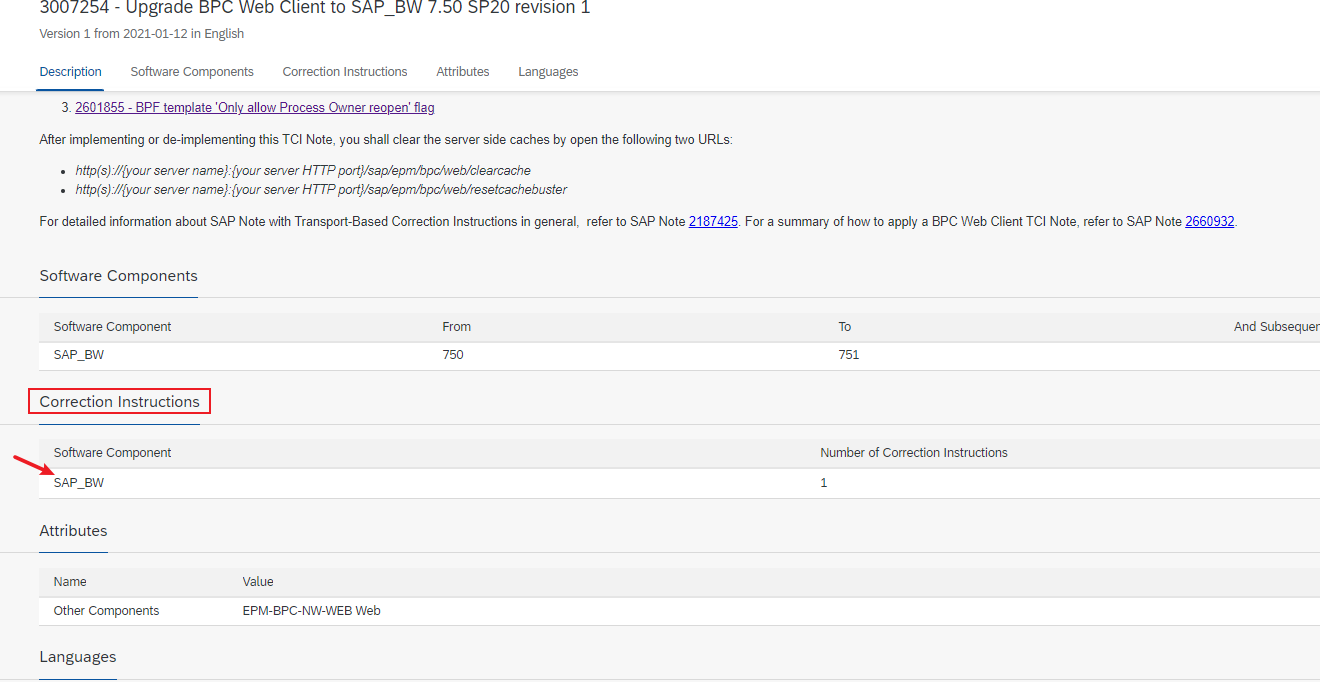The height and width of the screenshot is (682, 1320).
Task: Click the version 1 date line
Action: [141, 34]
